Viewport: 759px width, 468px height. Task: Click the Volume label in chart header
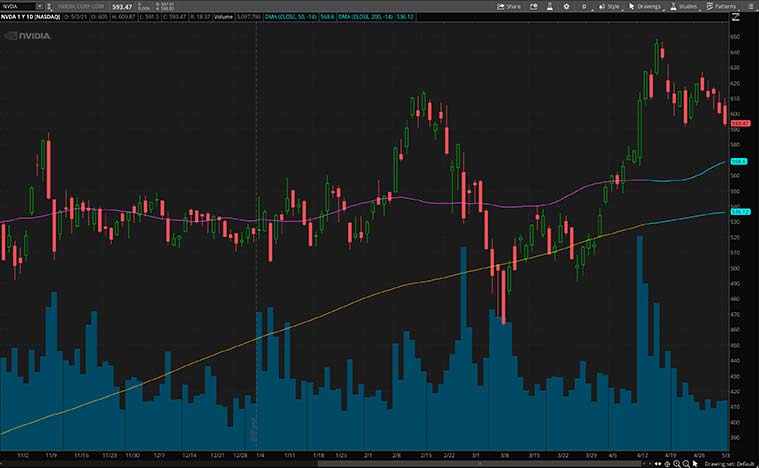pos(222,18)
